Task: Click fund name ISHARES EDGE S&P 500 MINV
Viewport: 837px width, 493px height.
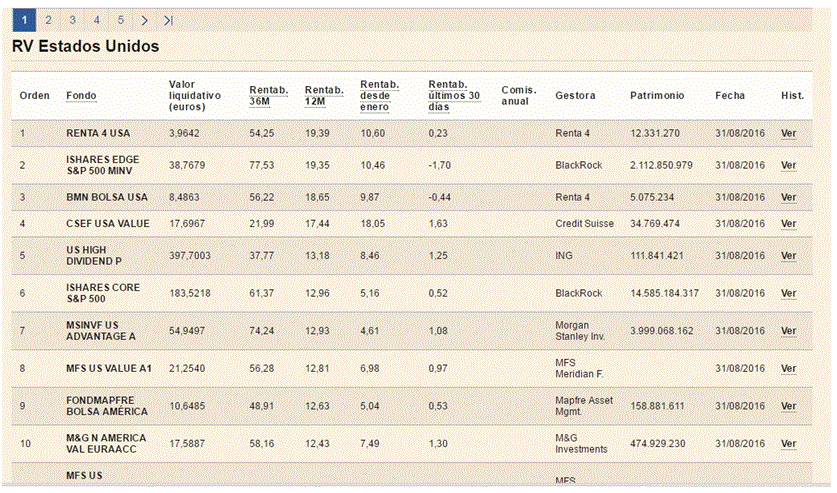Action: pyautogui.click(x=102, y=165)
